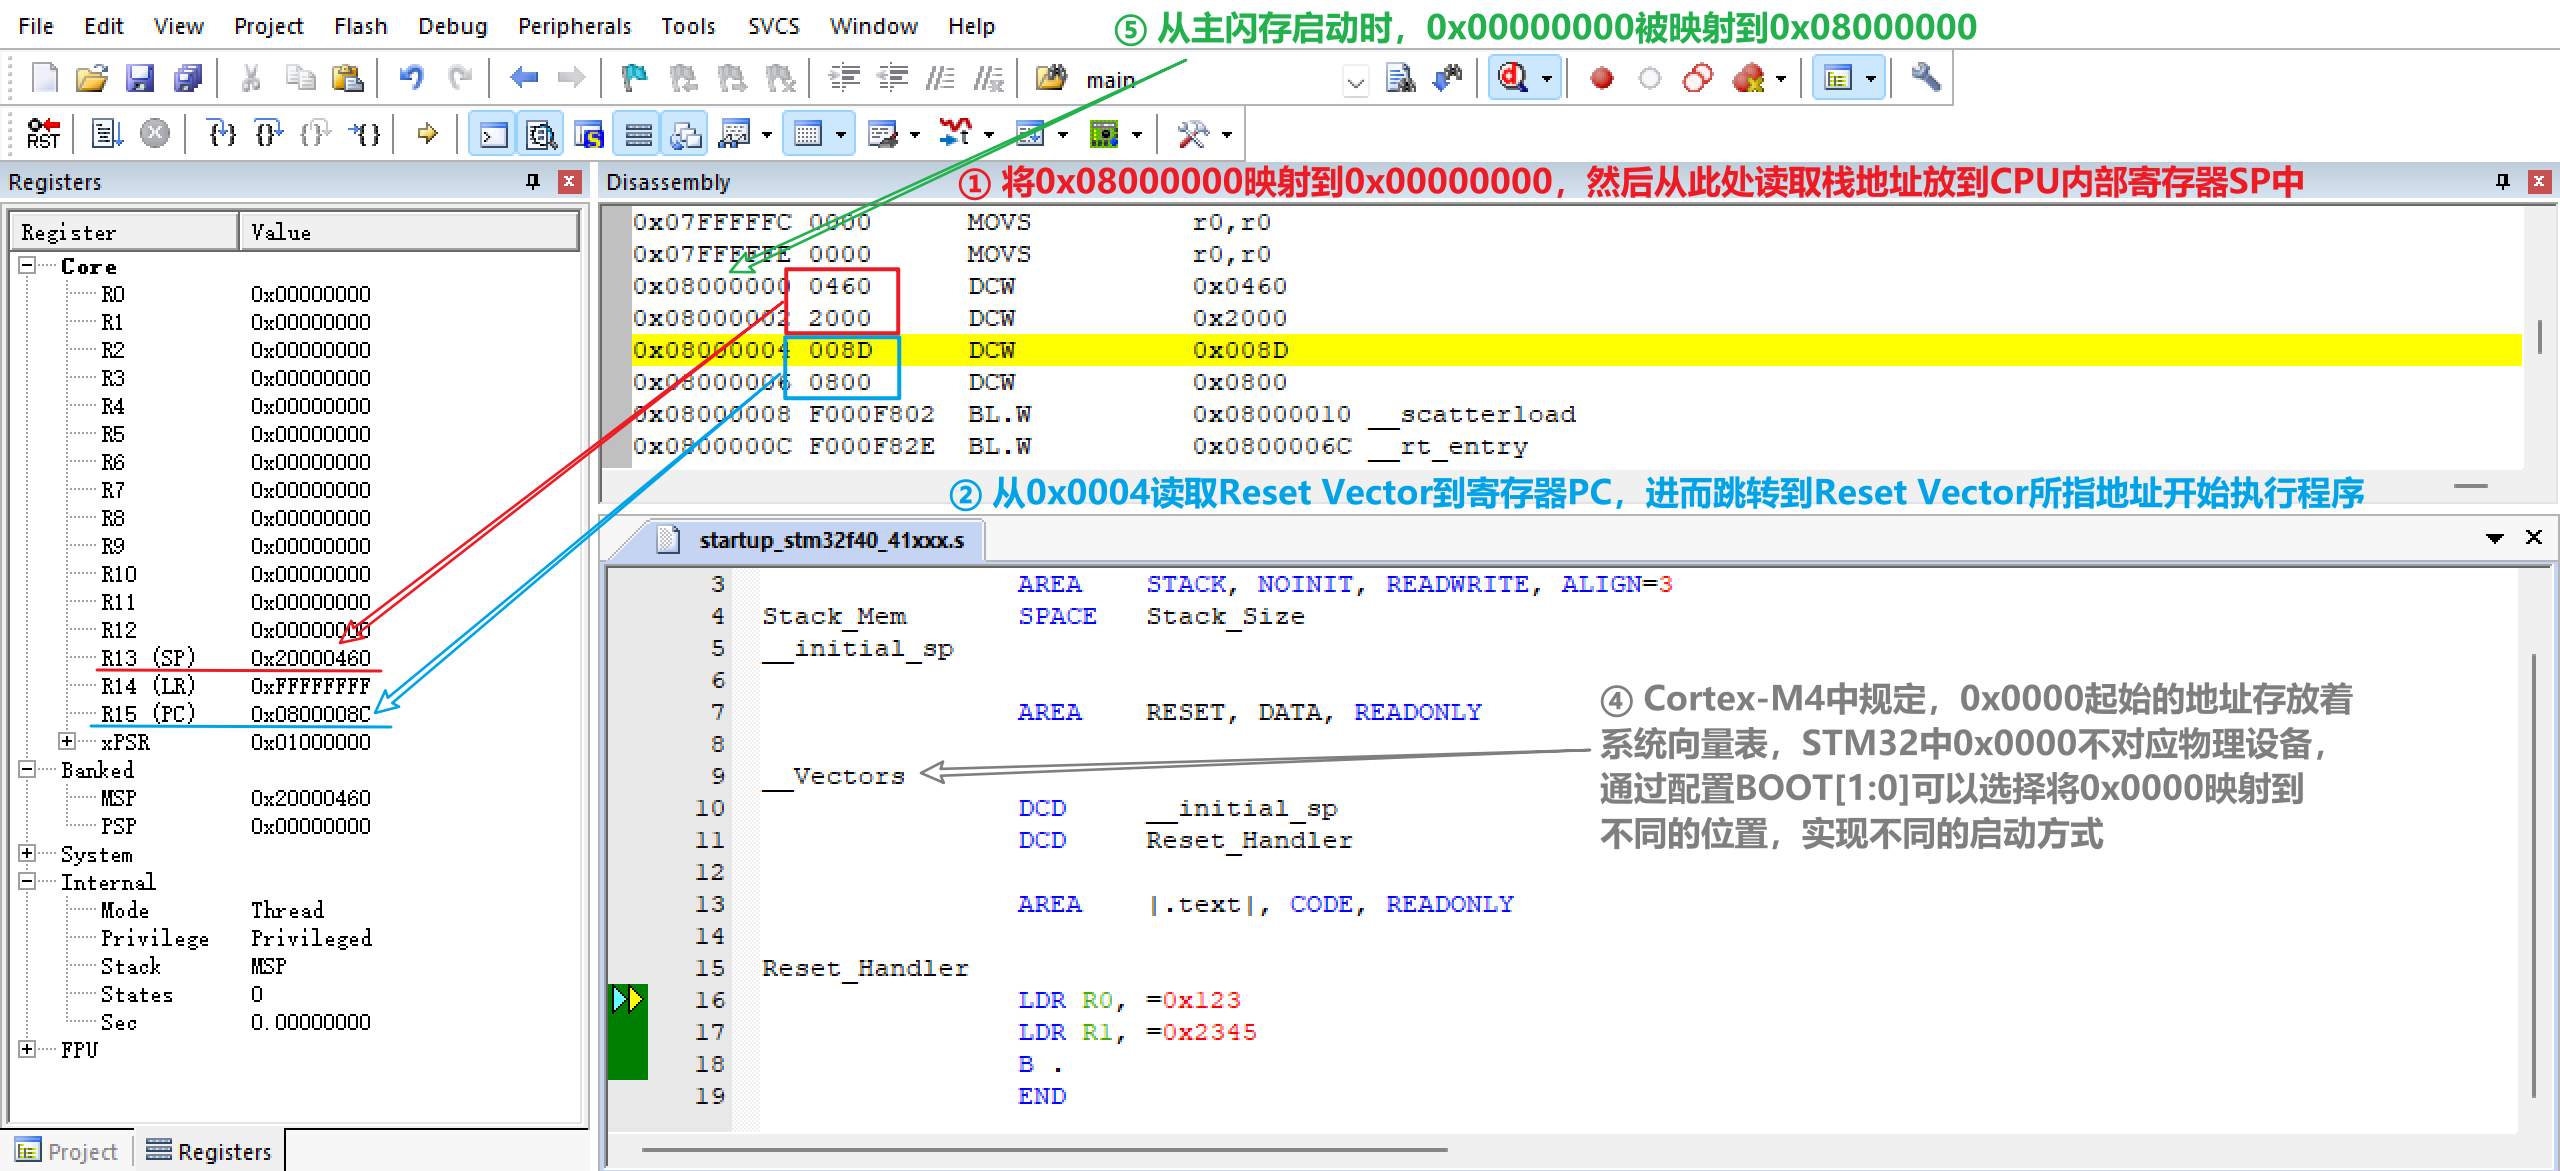2560x1171 pixels.
Task: Click the Incremental Find icon
Action: 1448,78
